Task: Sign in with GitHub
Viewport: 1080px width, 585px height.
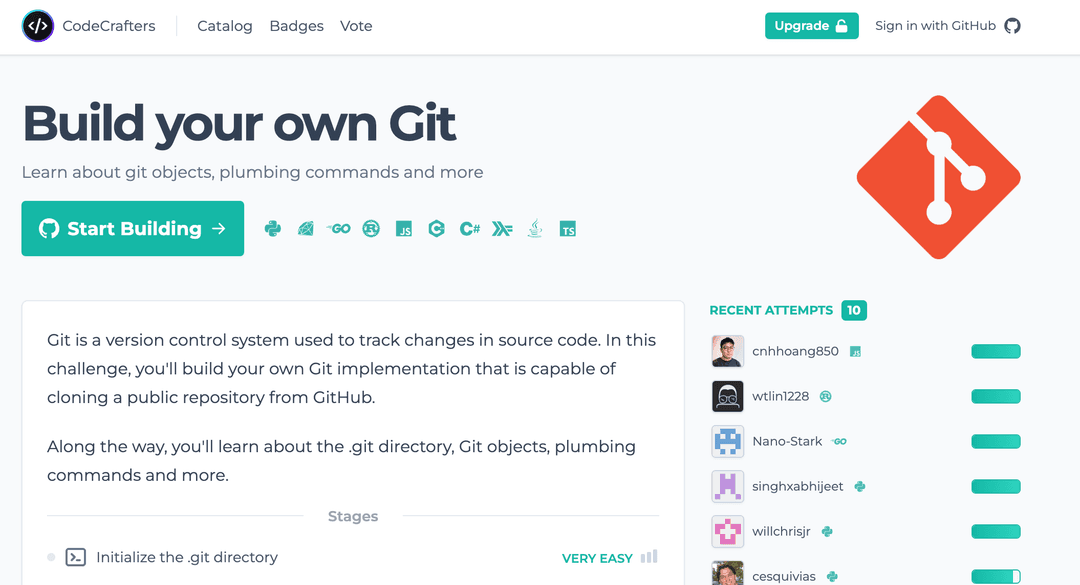Action: point(947,26)
